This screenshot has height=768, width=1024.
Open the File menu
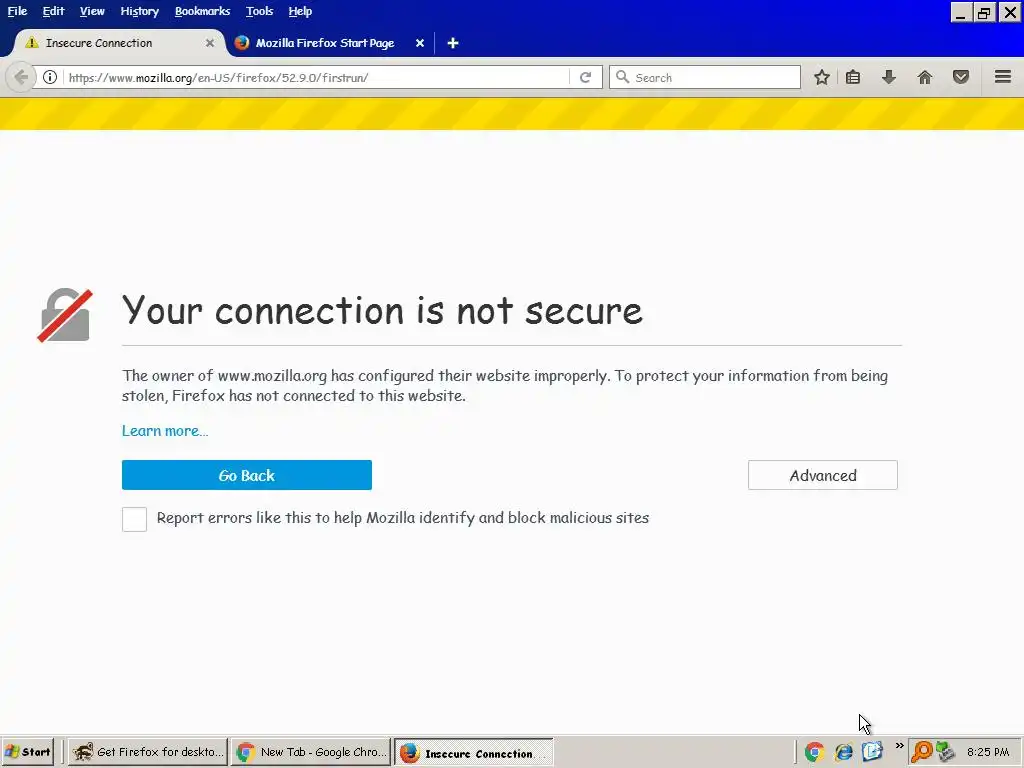[x=17, y=11]
